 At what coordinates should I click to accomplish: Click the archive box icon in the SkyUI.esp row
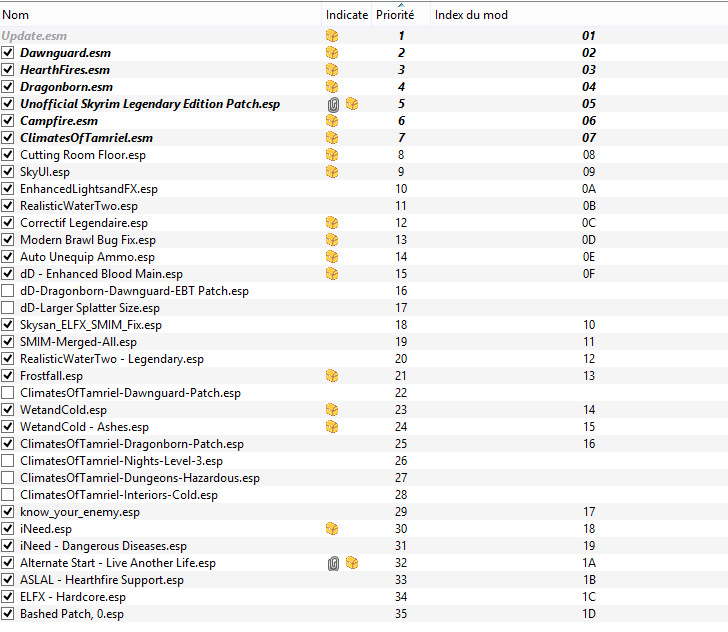[x=332, y=172]
